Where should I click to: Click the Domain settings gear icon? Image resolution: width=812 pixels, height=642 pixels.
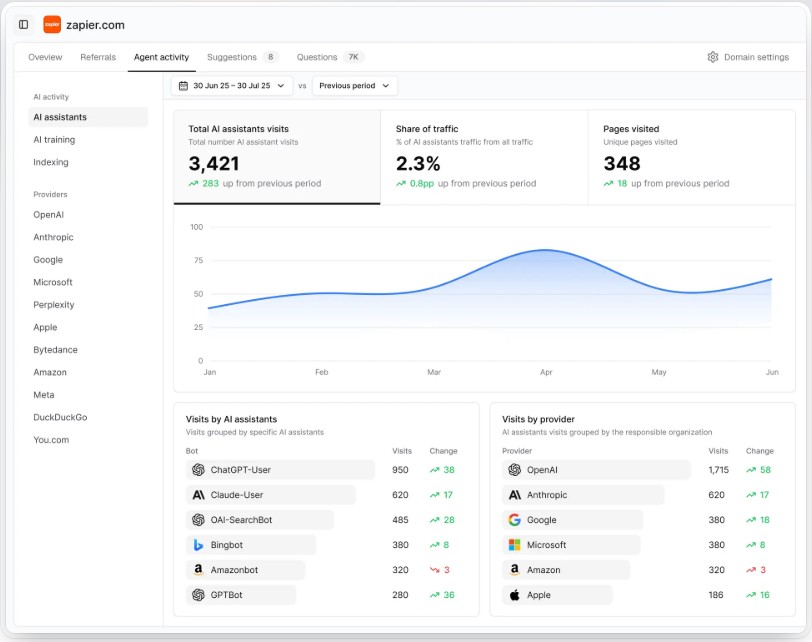coord(713,57)
